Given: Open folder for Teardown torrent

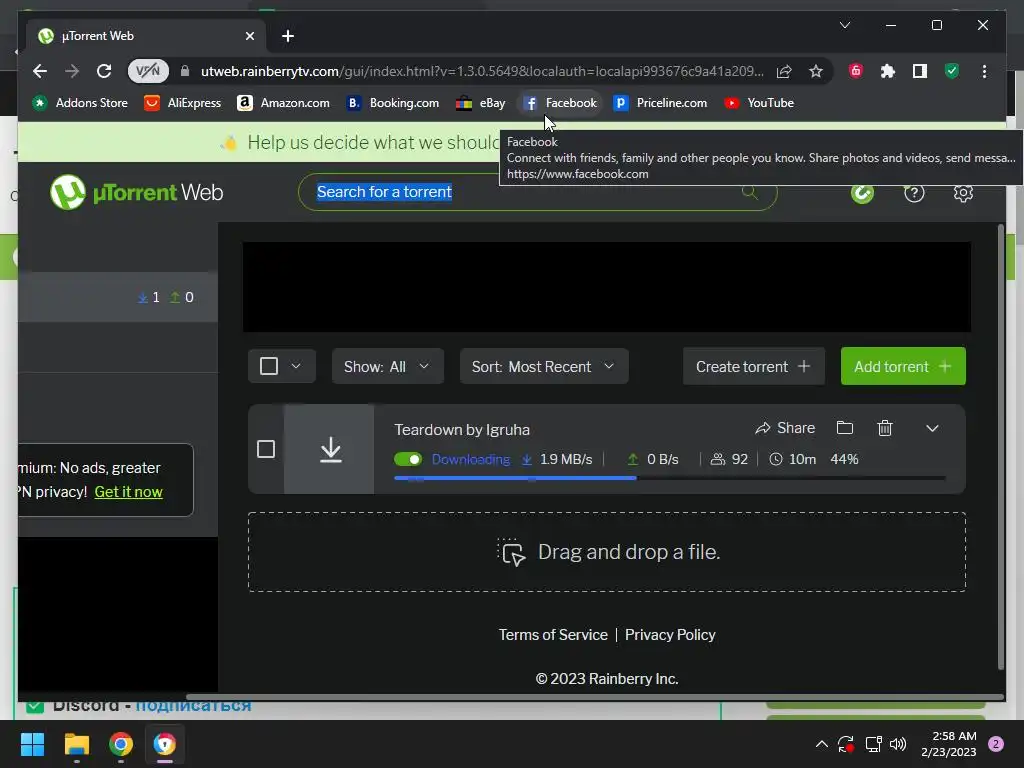Looking at the screenshot, I should point(844,428).
